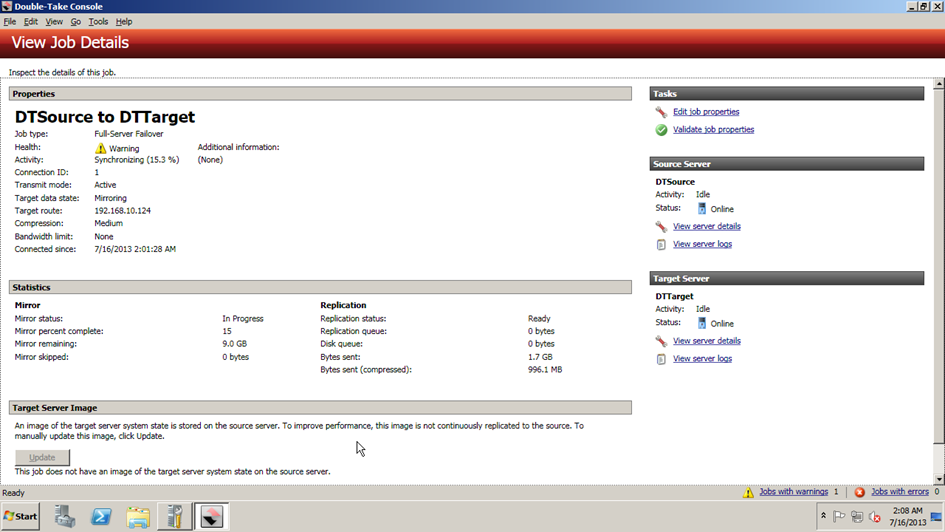Click the Show desktop button in taskbar corner

click(x=936, y=516)
